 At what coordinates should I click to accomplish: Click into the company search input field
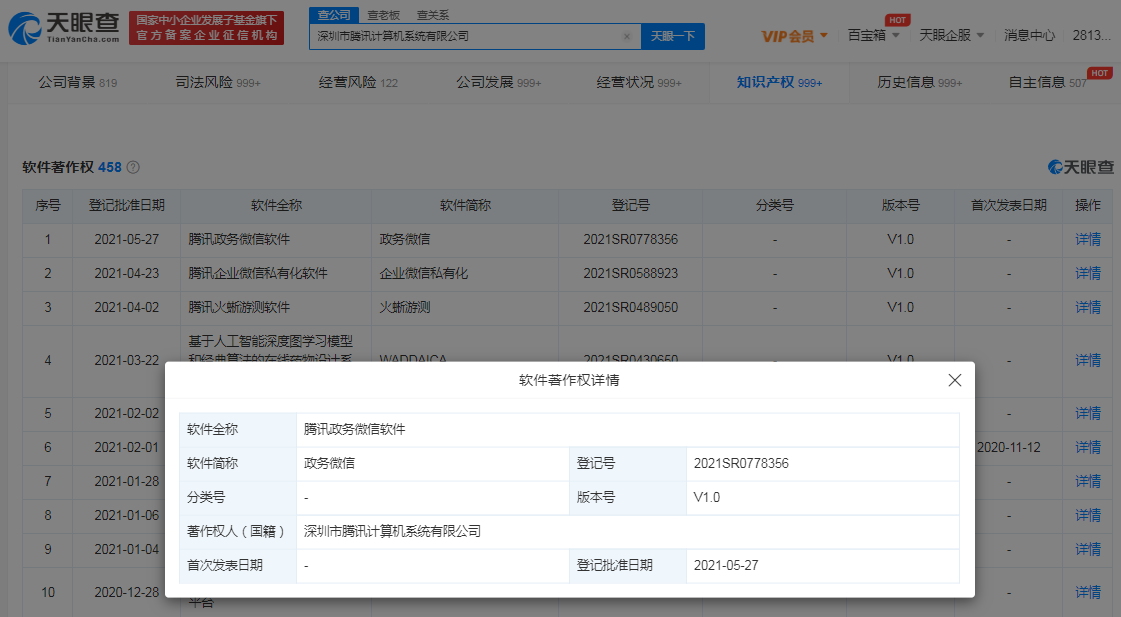click(x=465, y=37)
